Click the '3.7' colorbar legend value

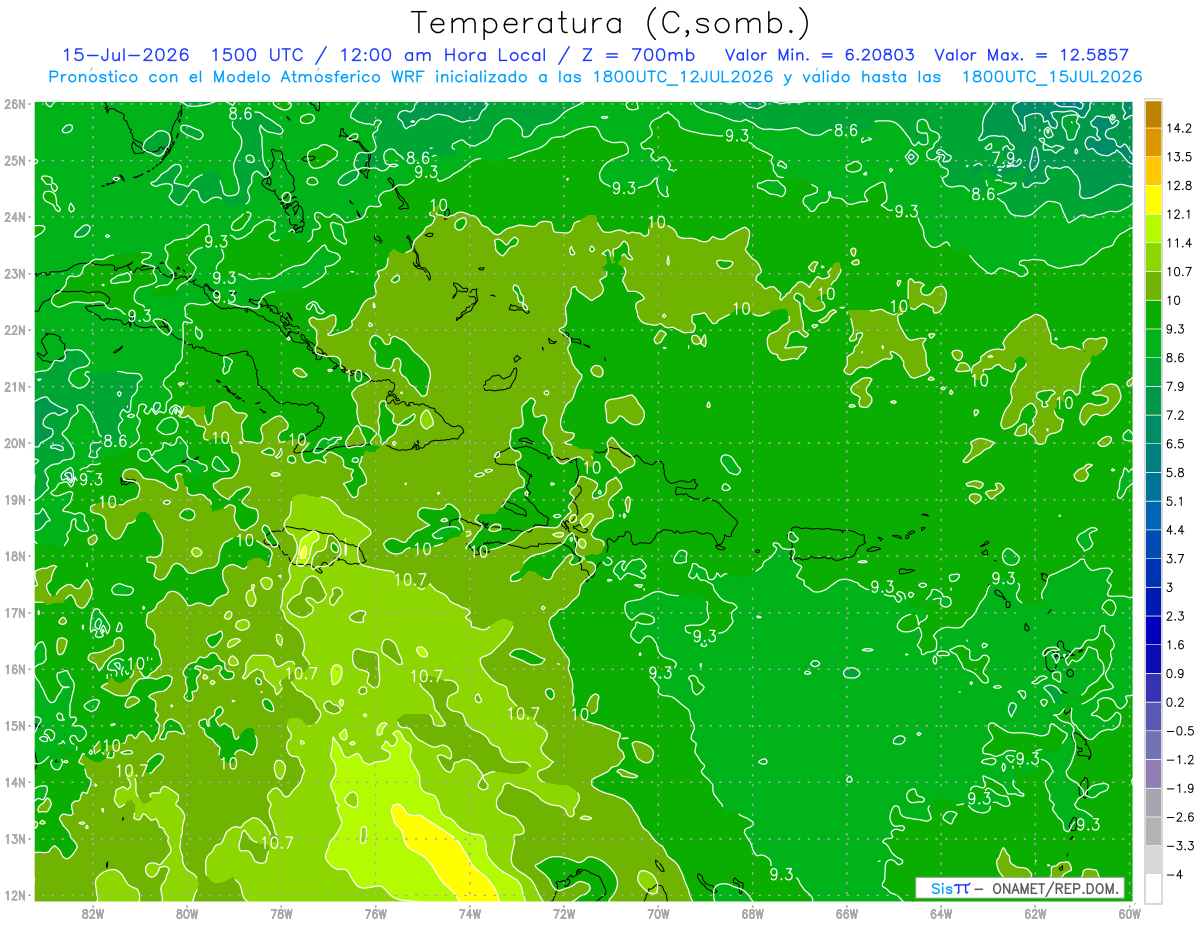tap(1176, 558)
